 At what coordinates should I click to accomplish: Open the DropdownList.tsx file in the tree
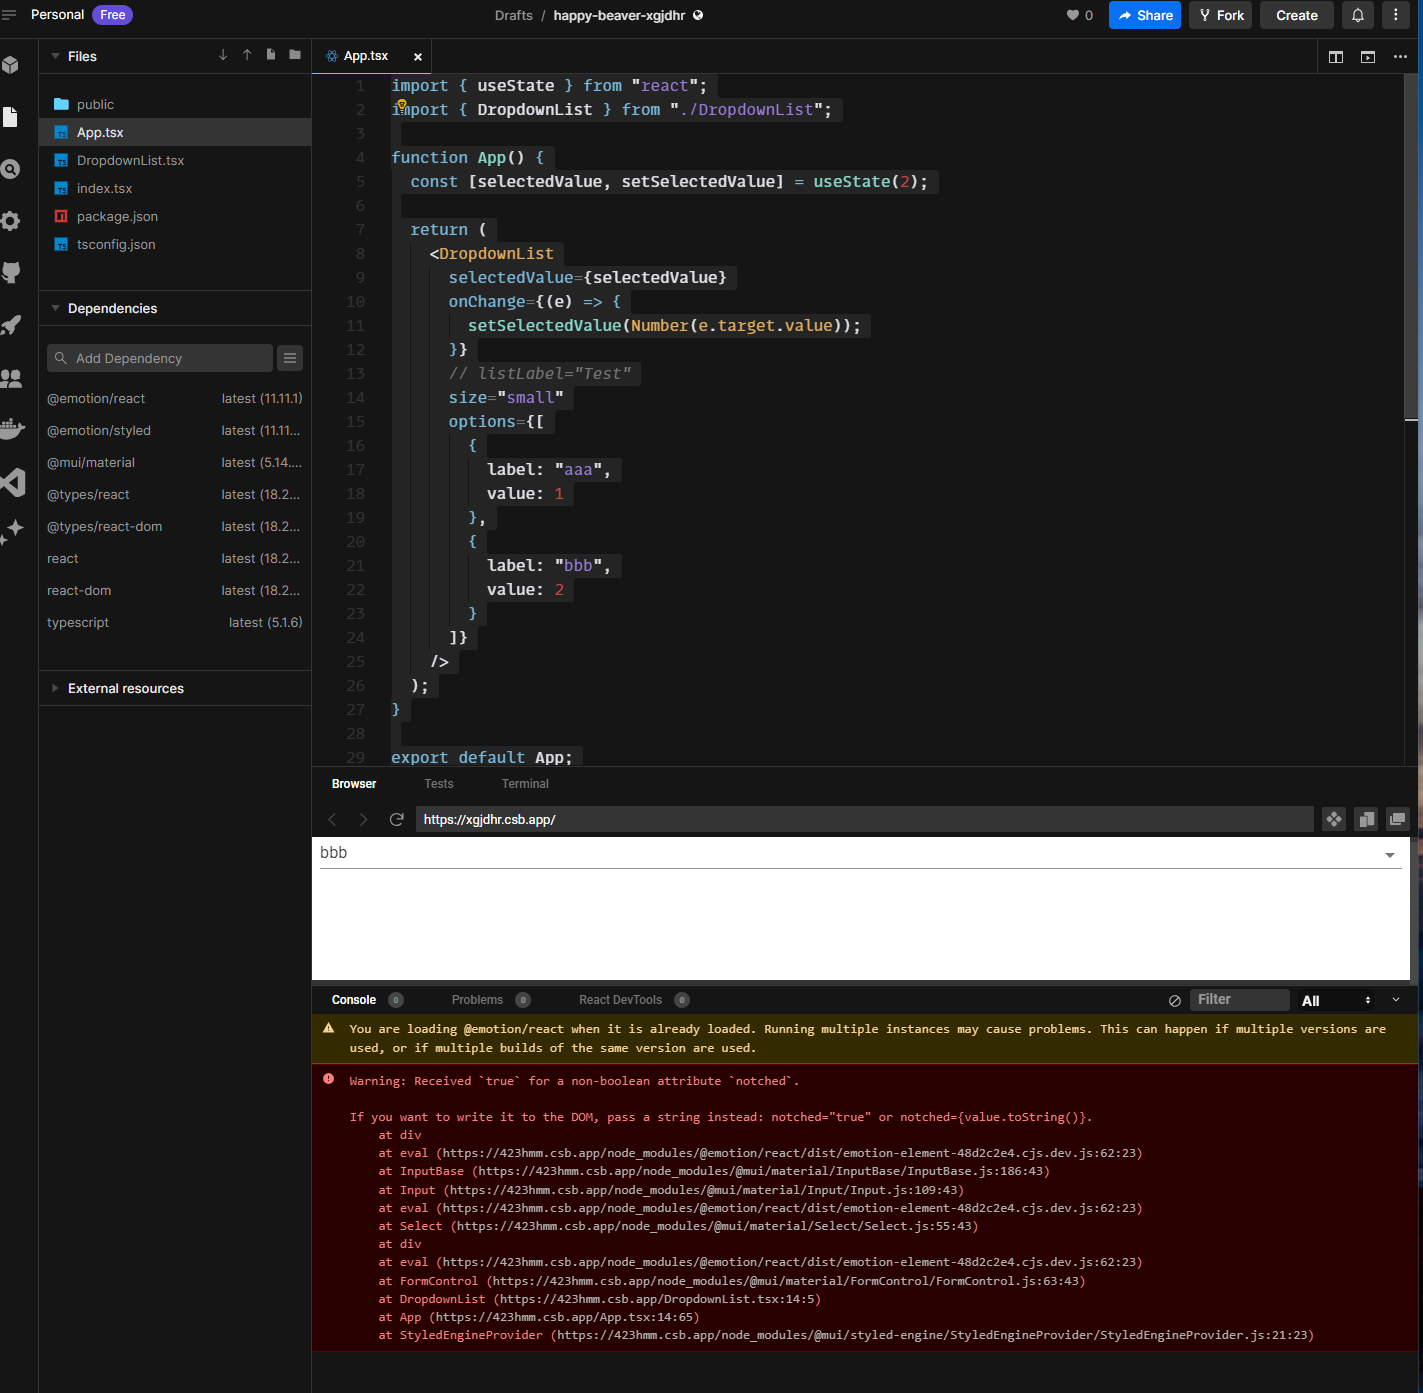(130, 160)
